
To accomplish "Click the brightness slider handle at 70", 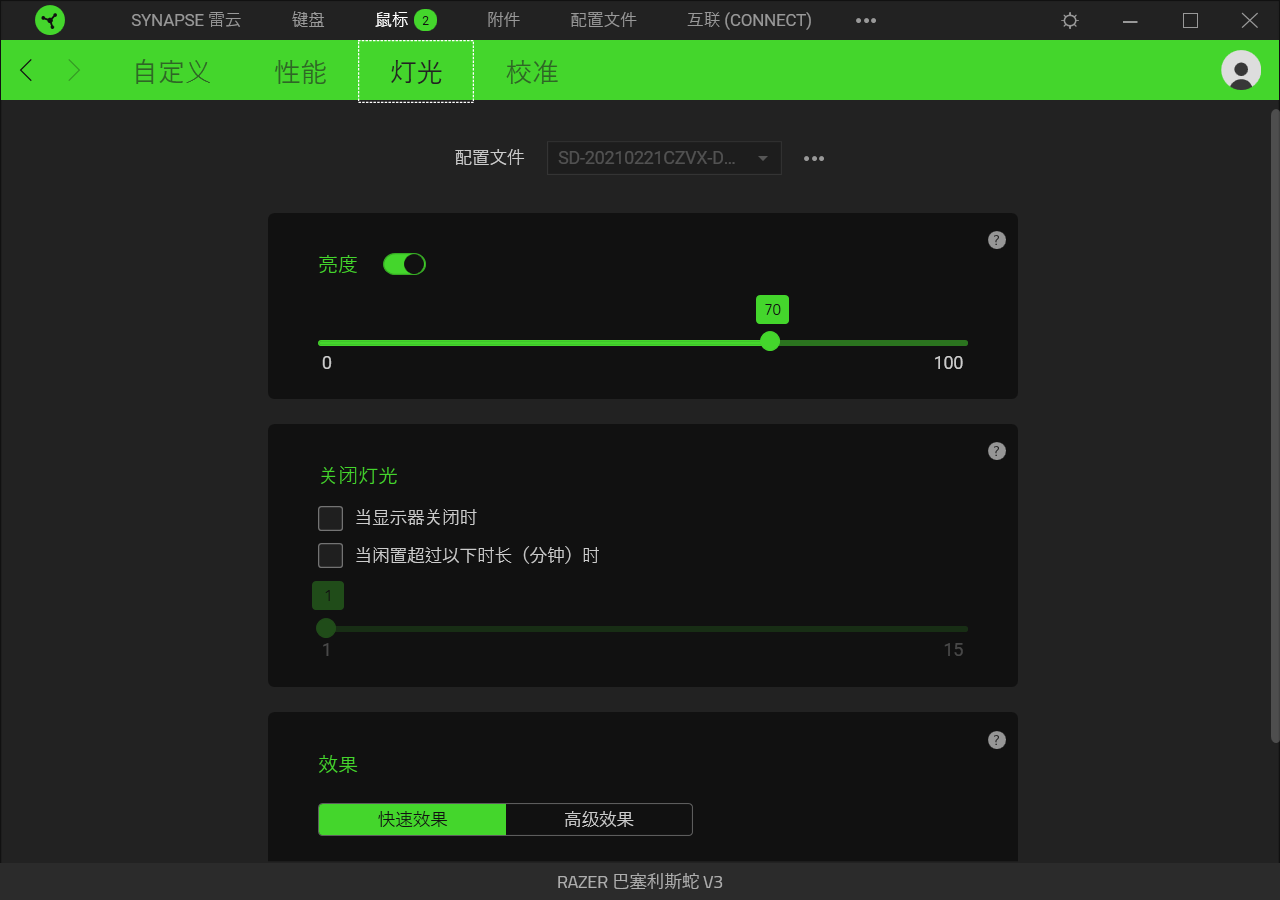I will coord(770,341).
